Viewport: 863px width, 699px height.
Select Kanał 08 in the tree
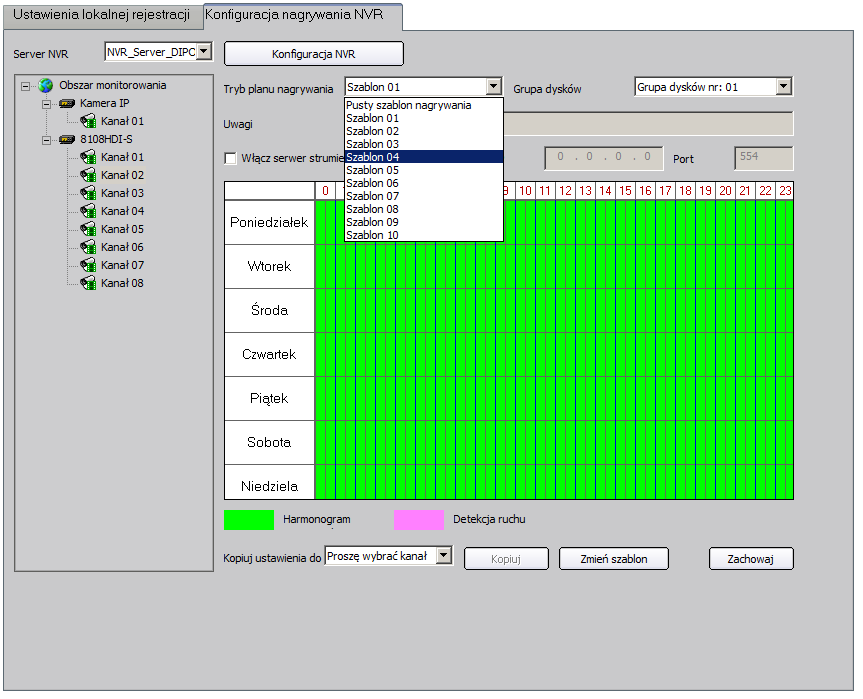pyautogui.click(x=122, y=283)
